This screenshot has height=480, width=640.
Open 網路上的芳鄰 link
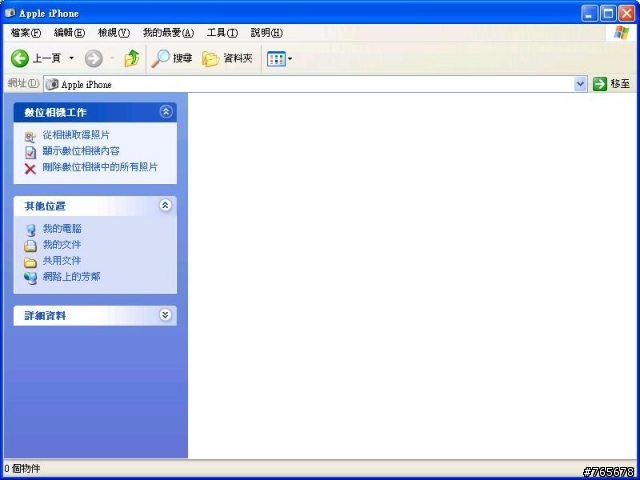71,277
